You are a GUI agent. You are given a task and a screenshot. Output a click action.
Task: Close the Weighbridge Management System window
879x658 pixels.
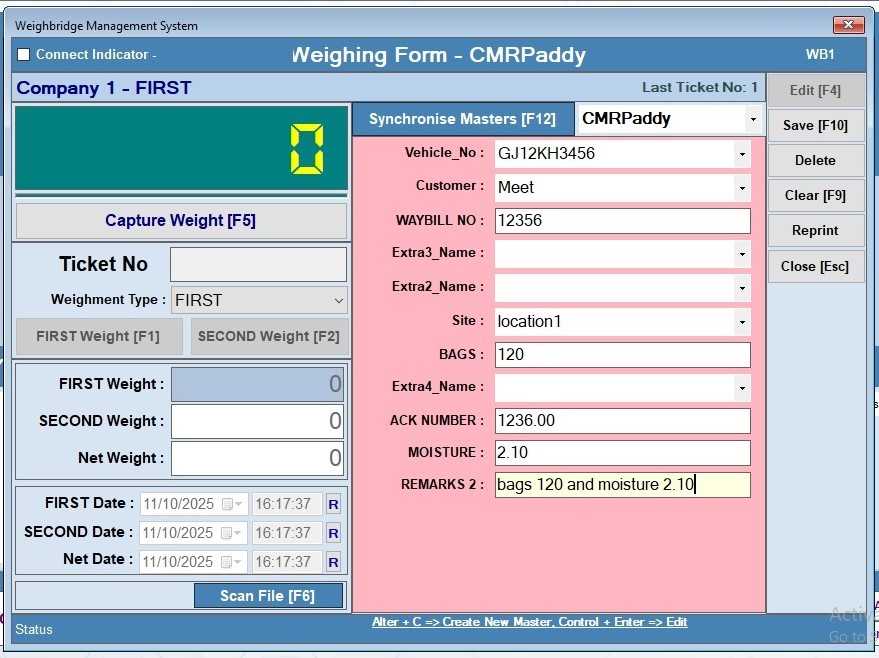click(848, 25)
